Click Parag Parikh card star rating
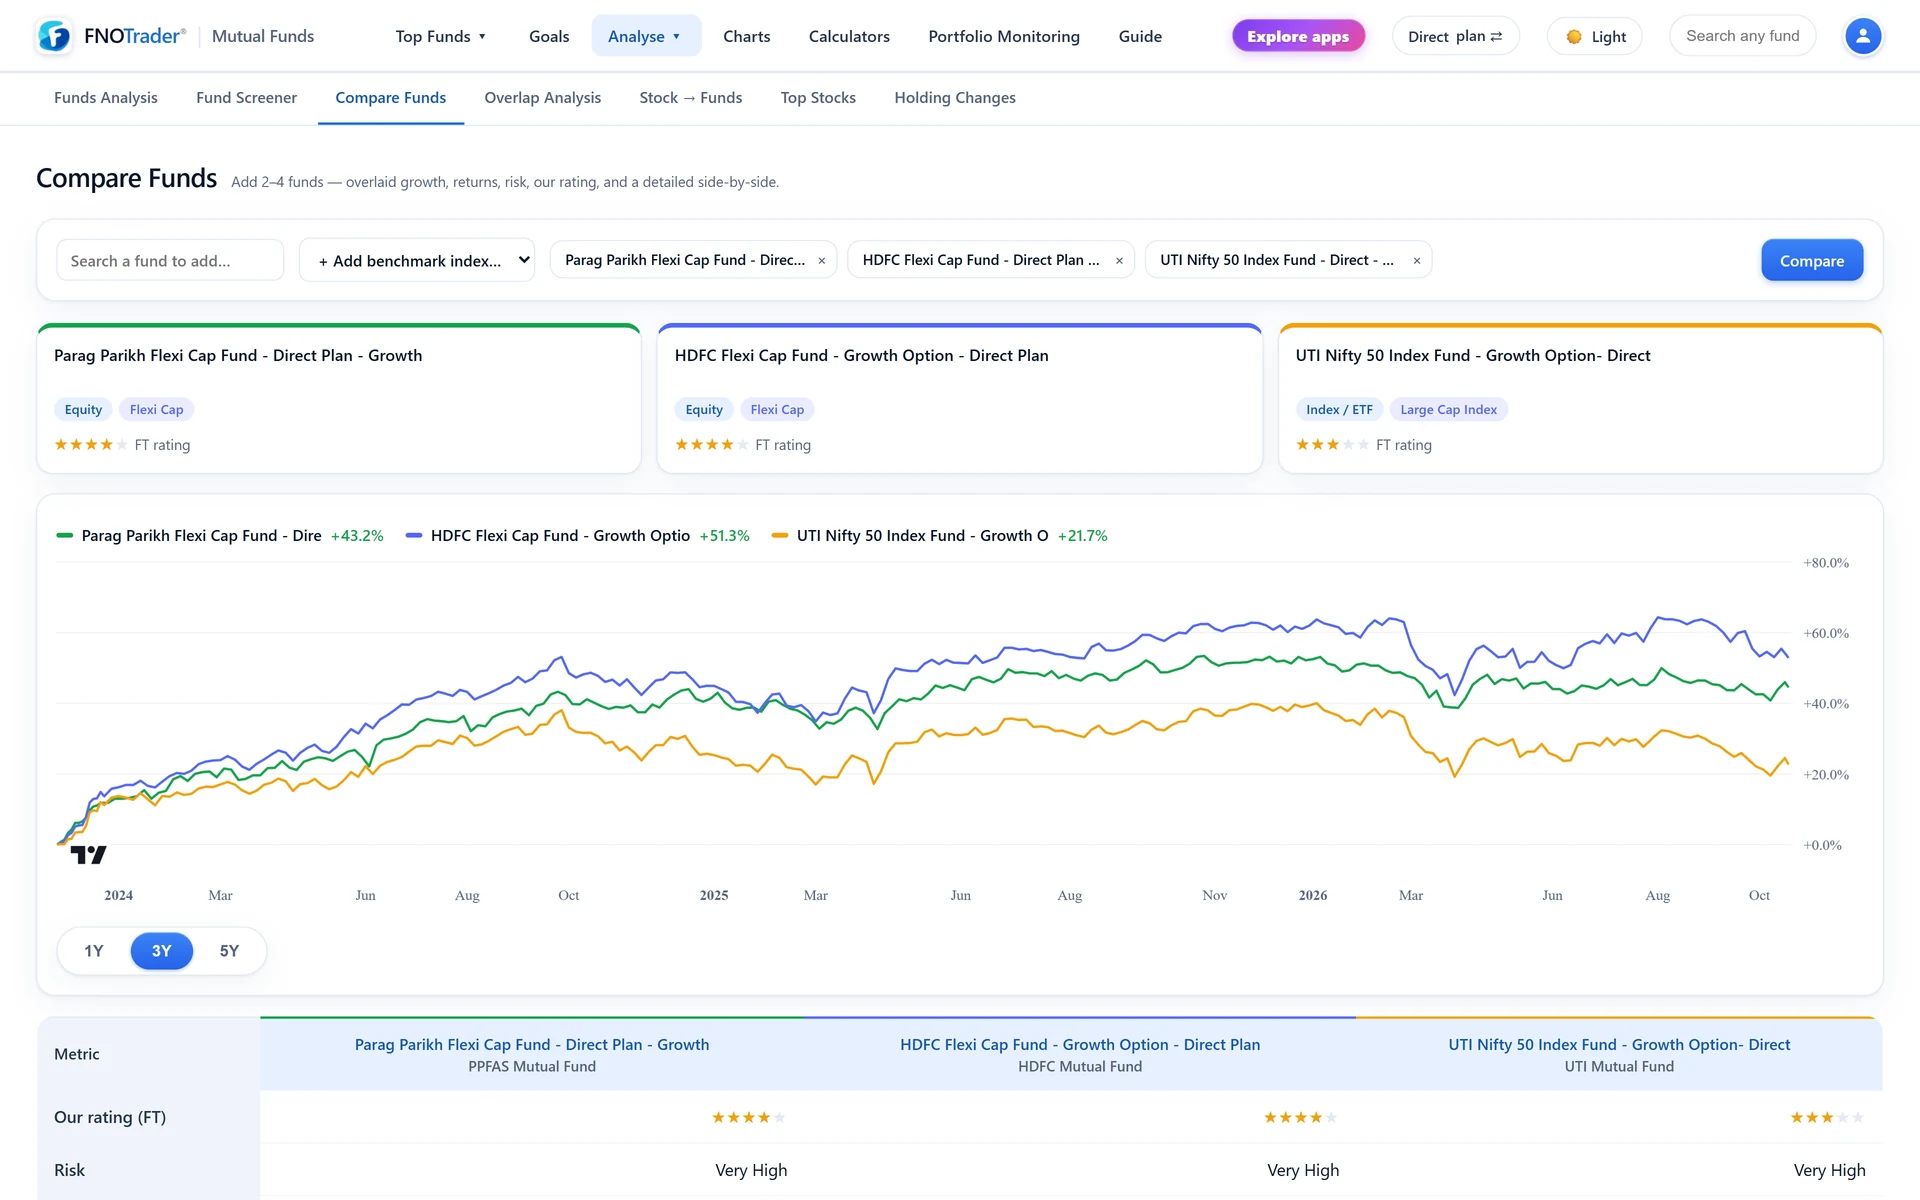This screenshot has height=1200, width=1920. pyautogui.click(x=91, y=445)
